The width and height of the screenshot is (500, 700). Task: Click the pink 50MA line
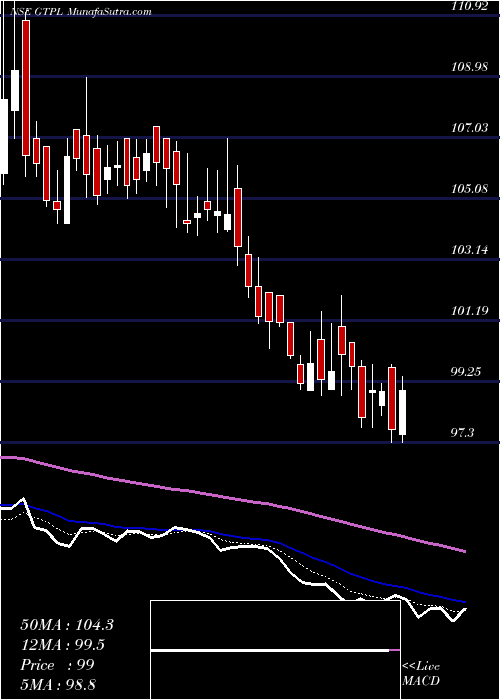[232, 497]
